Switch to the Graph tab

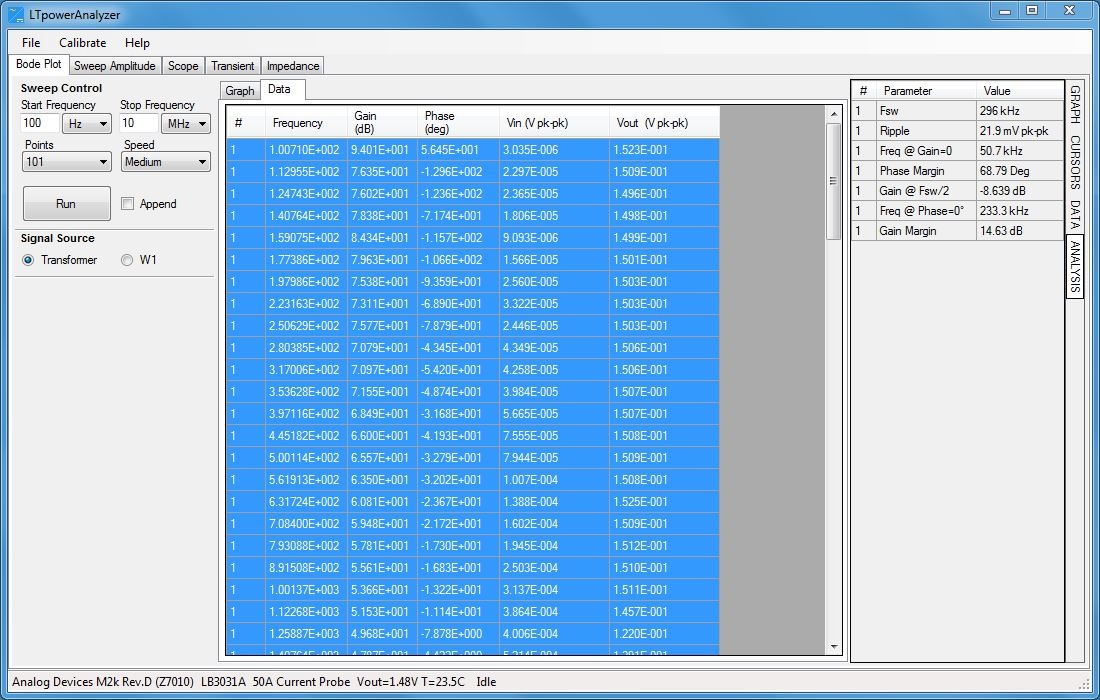tap(240, 91)
